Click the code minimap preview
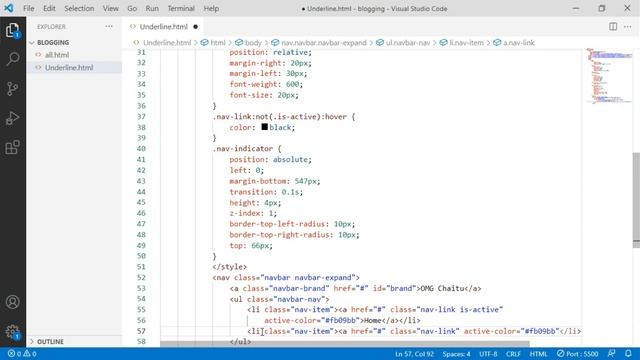The width and height of the screenshot is (640, 360). point(608,76)
